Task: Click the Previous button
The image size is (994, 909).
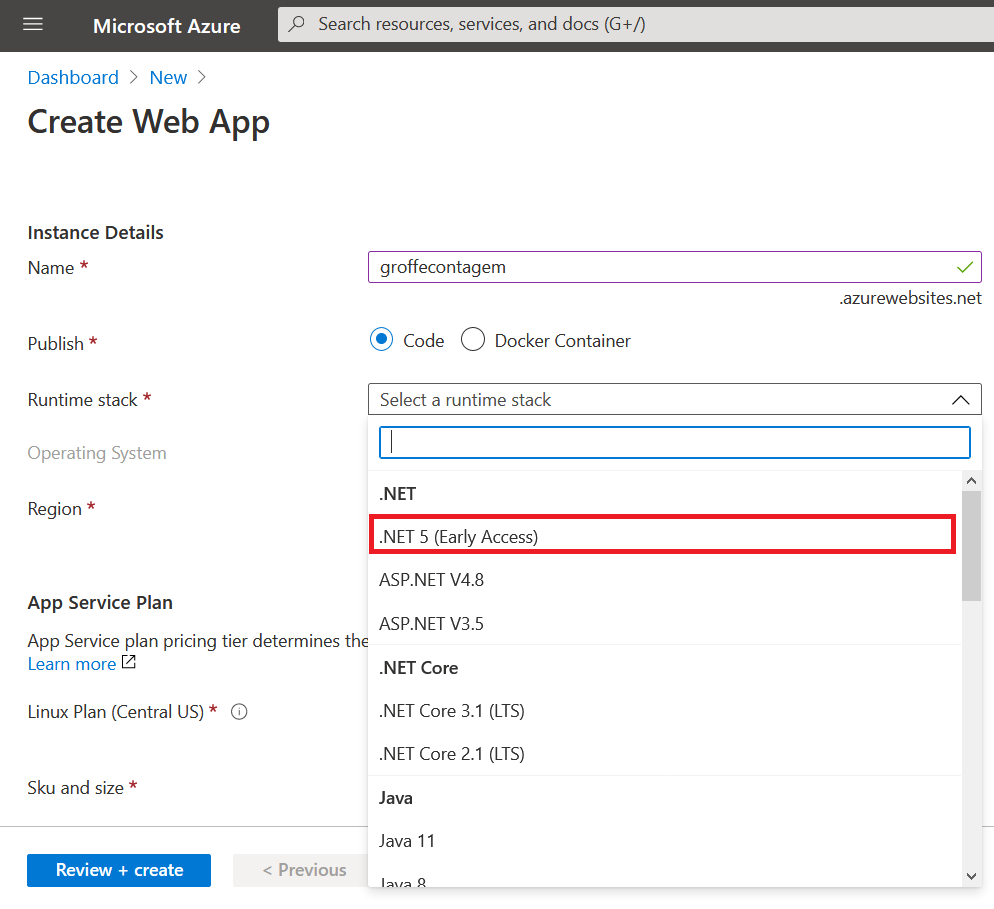Action: (x=303, y=870)
